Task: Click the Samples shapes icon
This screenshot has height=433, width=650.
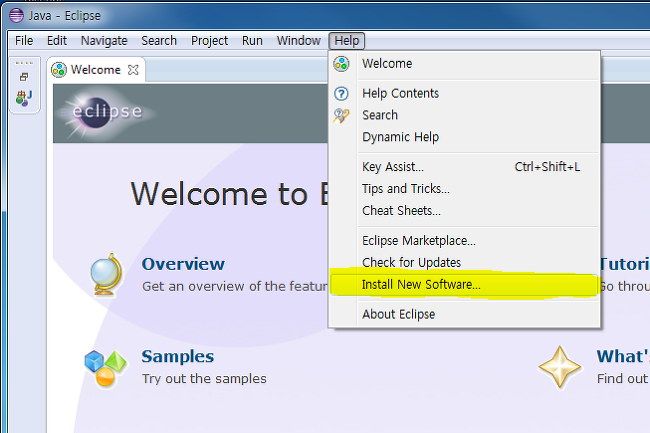Action: click(106, 368)
